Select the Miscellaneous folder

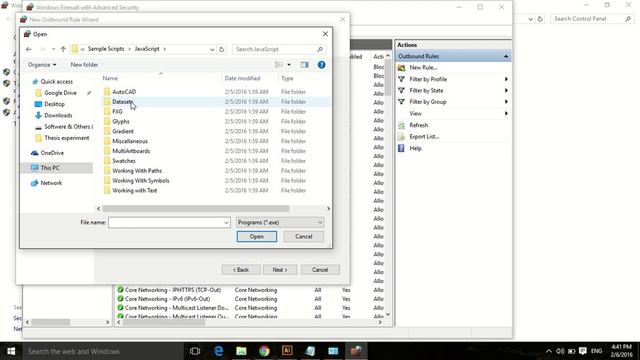pyautogui.click(x=130, y=141)
